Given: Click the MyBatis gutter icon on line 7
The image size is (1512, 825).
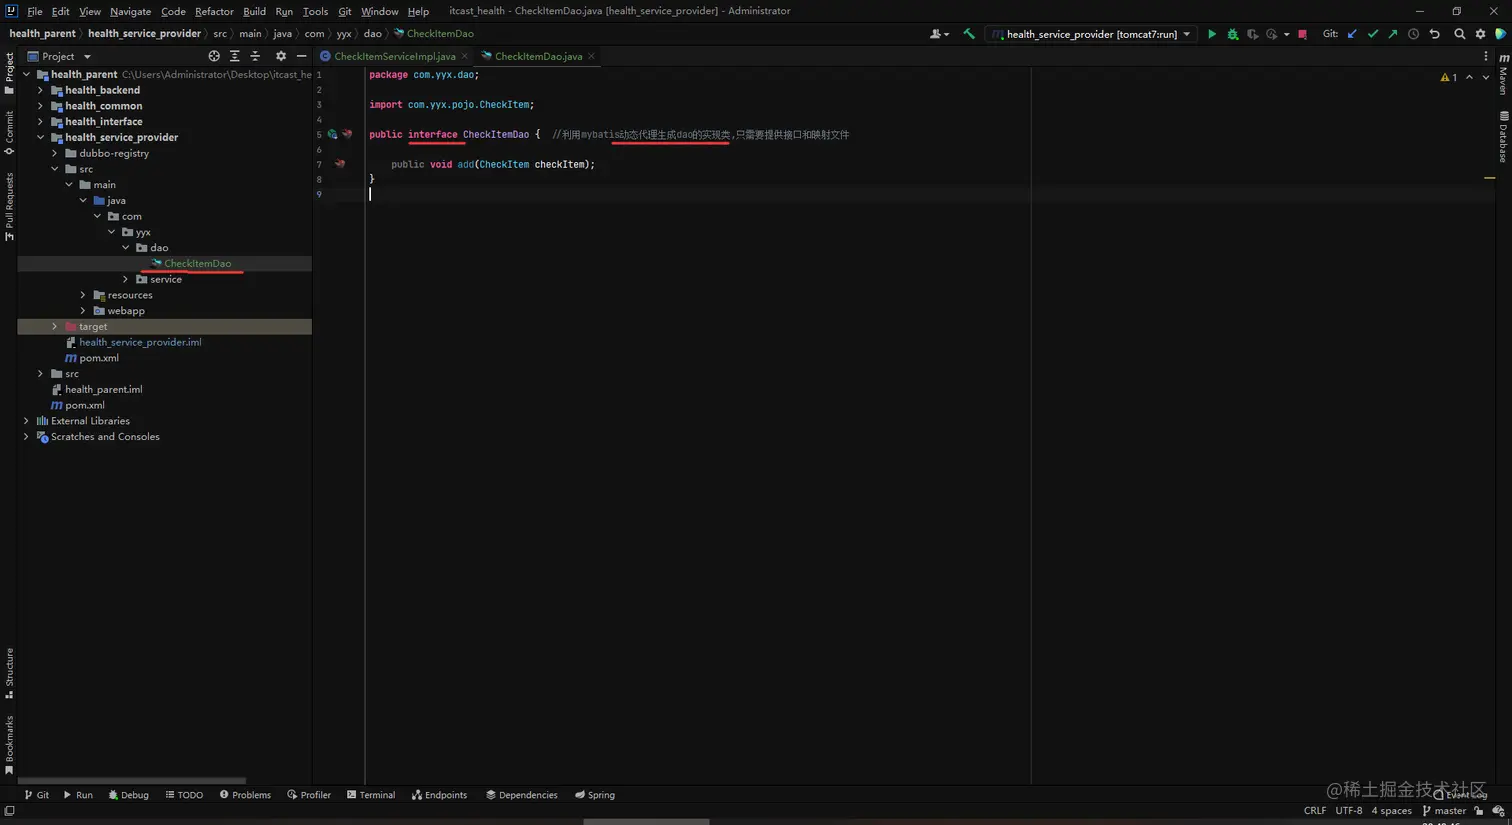Looking at the screenshot, I should 340,164.
